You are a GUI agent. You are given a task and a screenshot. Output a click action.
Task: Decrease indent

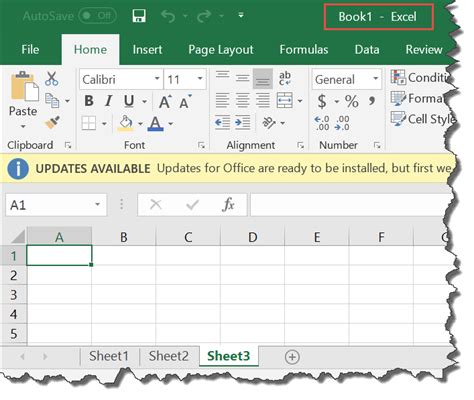(222, 122)
